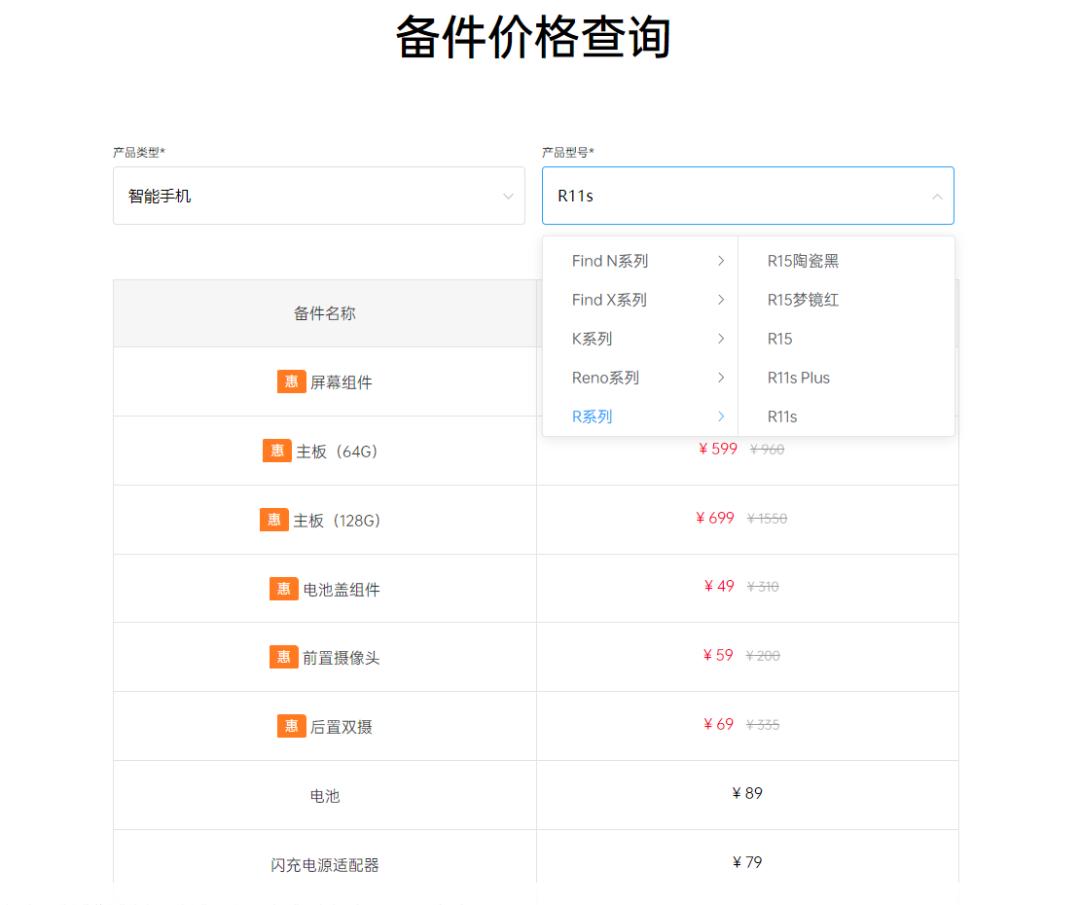Open the 产品类型 dropdown showing 智能手机
Viewport: 1080px width, 905px height.
tap(319, 196)
